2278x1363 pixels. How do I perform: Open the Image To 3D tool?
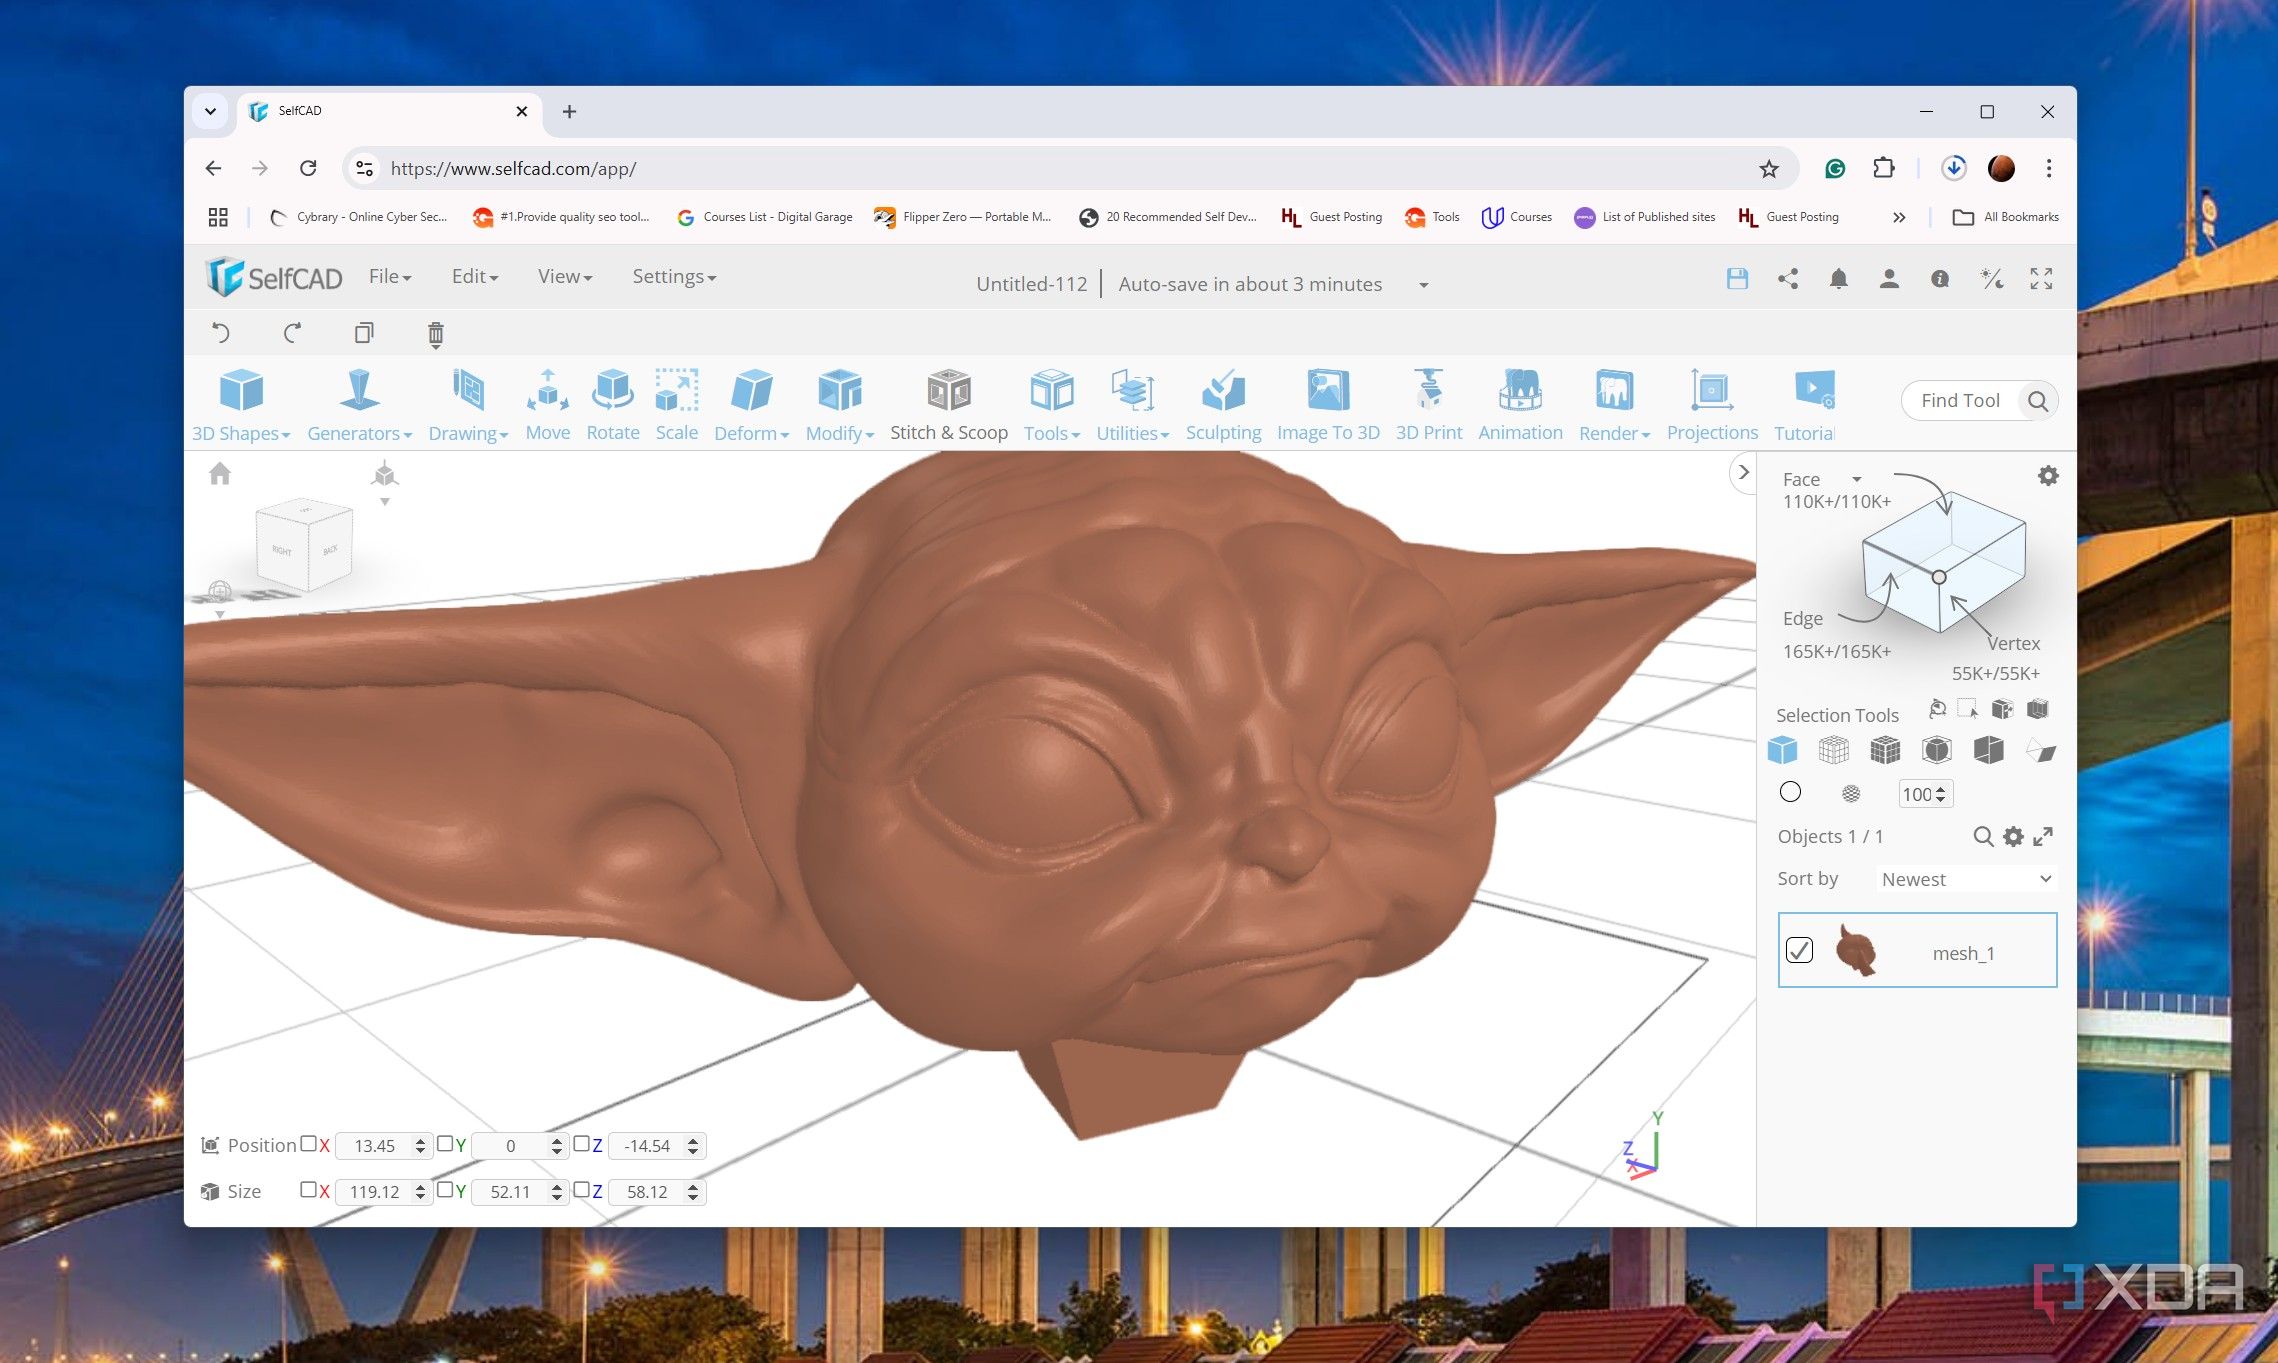coord(1328,405)
